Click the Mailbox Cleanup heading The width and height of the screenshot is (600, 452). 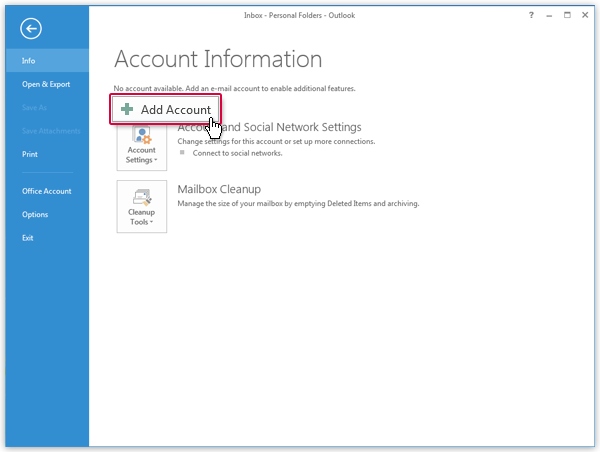tap(219, 189)
